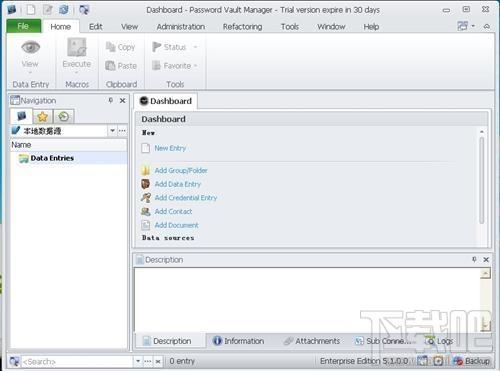Close the Description panel
Image resolution: width=500 pixels, height=371 pixels.
tap(486, 259)
